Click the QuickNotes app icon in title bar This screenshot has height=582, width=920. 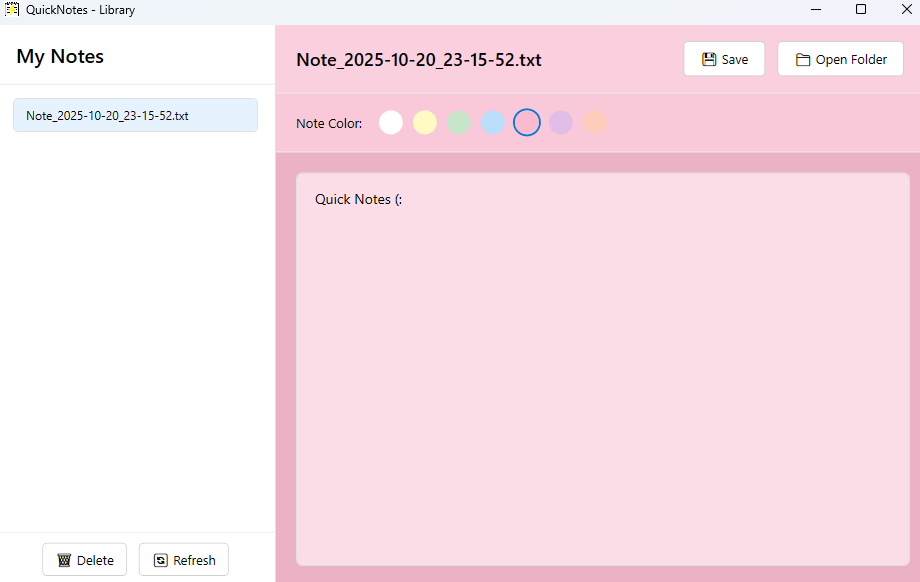click(11, 9)
